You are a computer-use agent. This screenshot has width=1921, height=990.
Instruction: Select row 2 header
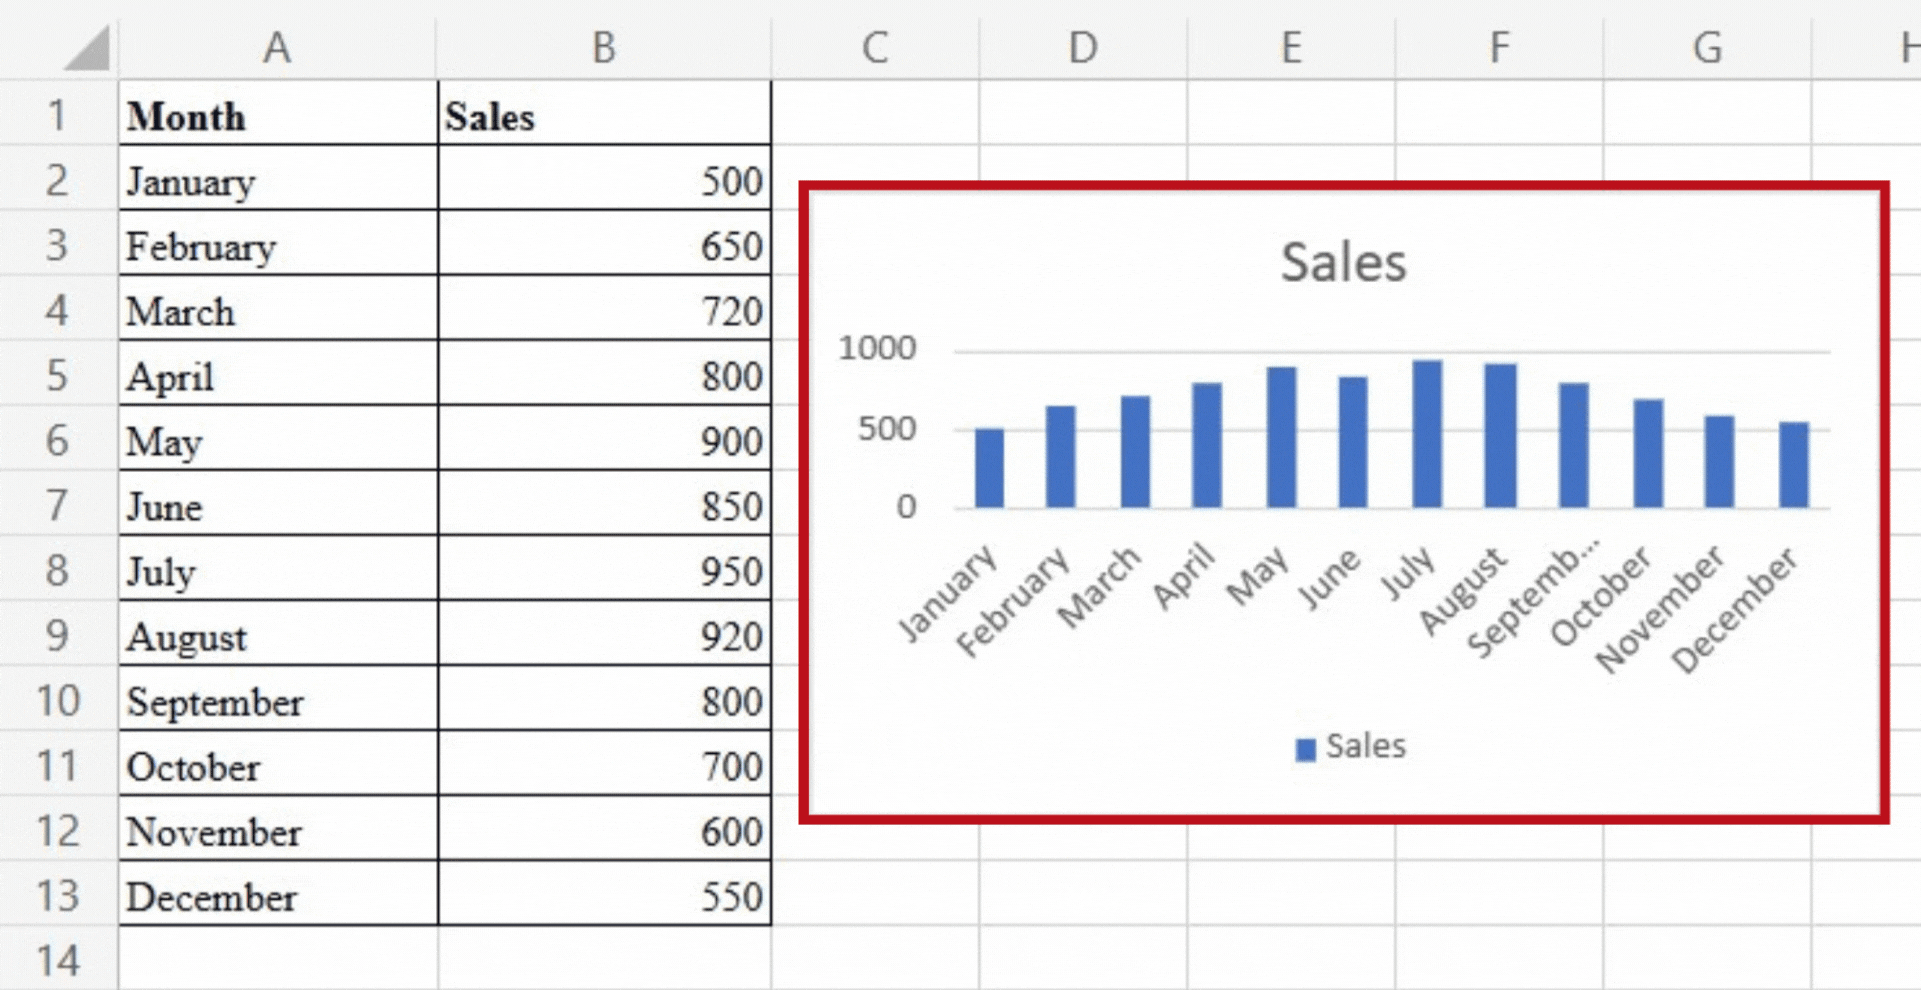click(x=58, y=179)
